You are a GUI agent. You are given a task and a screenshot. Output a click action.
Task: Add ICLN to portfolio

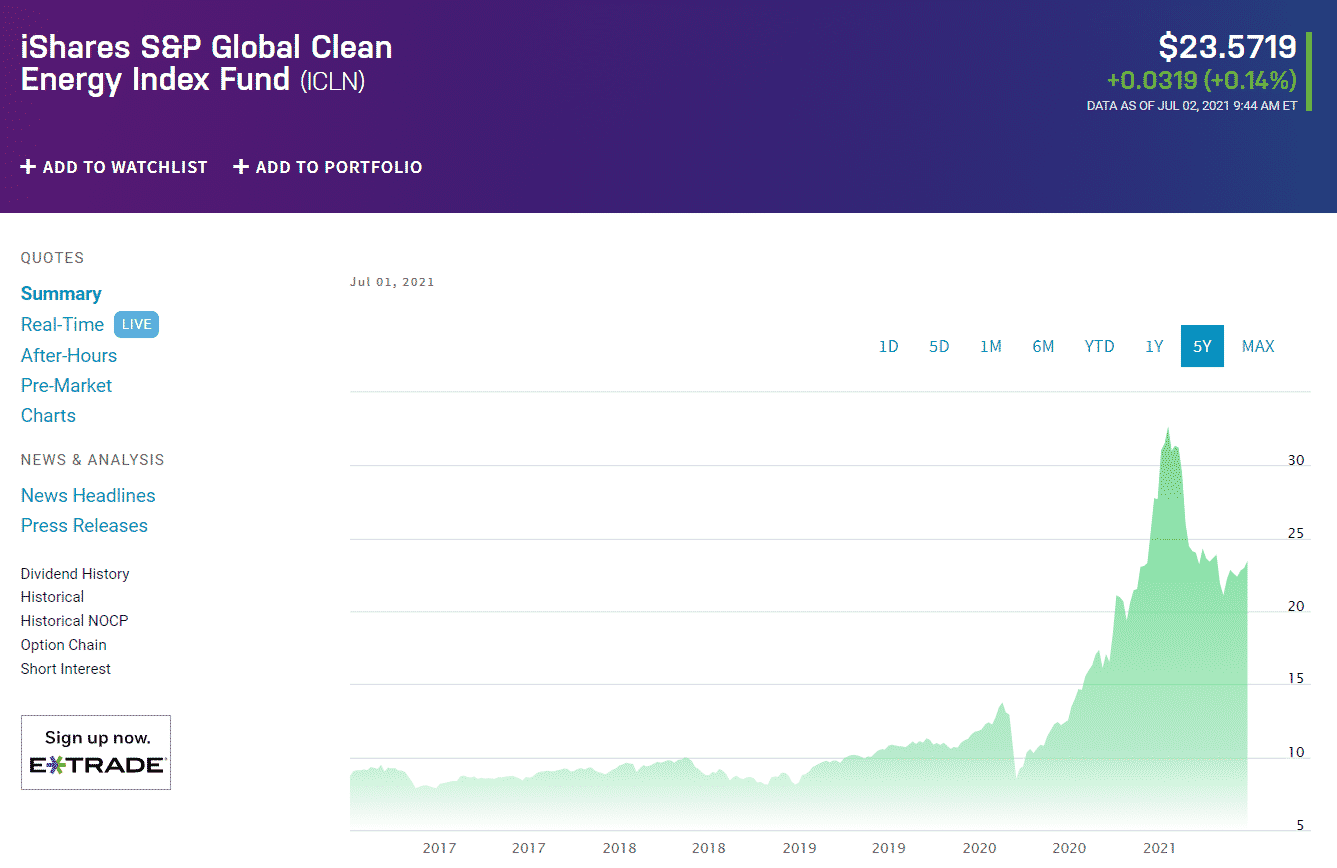click(x=328, y=167)
